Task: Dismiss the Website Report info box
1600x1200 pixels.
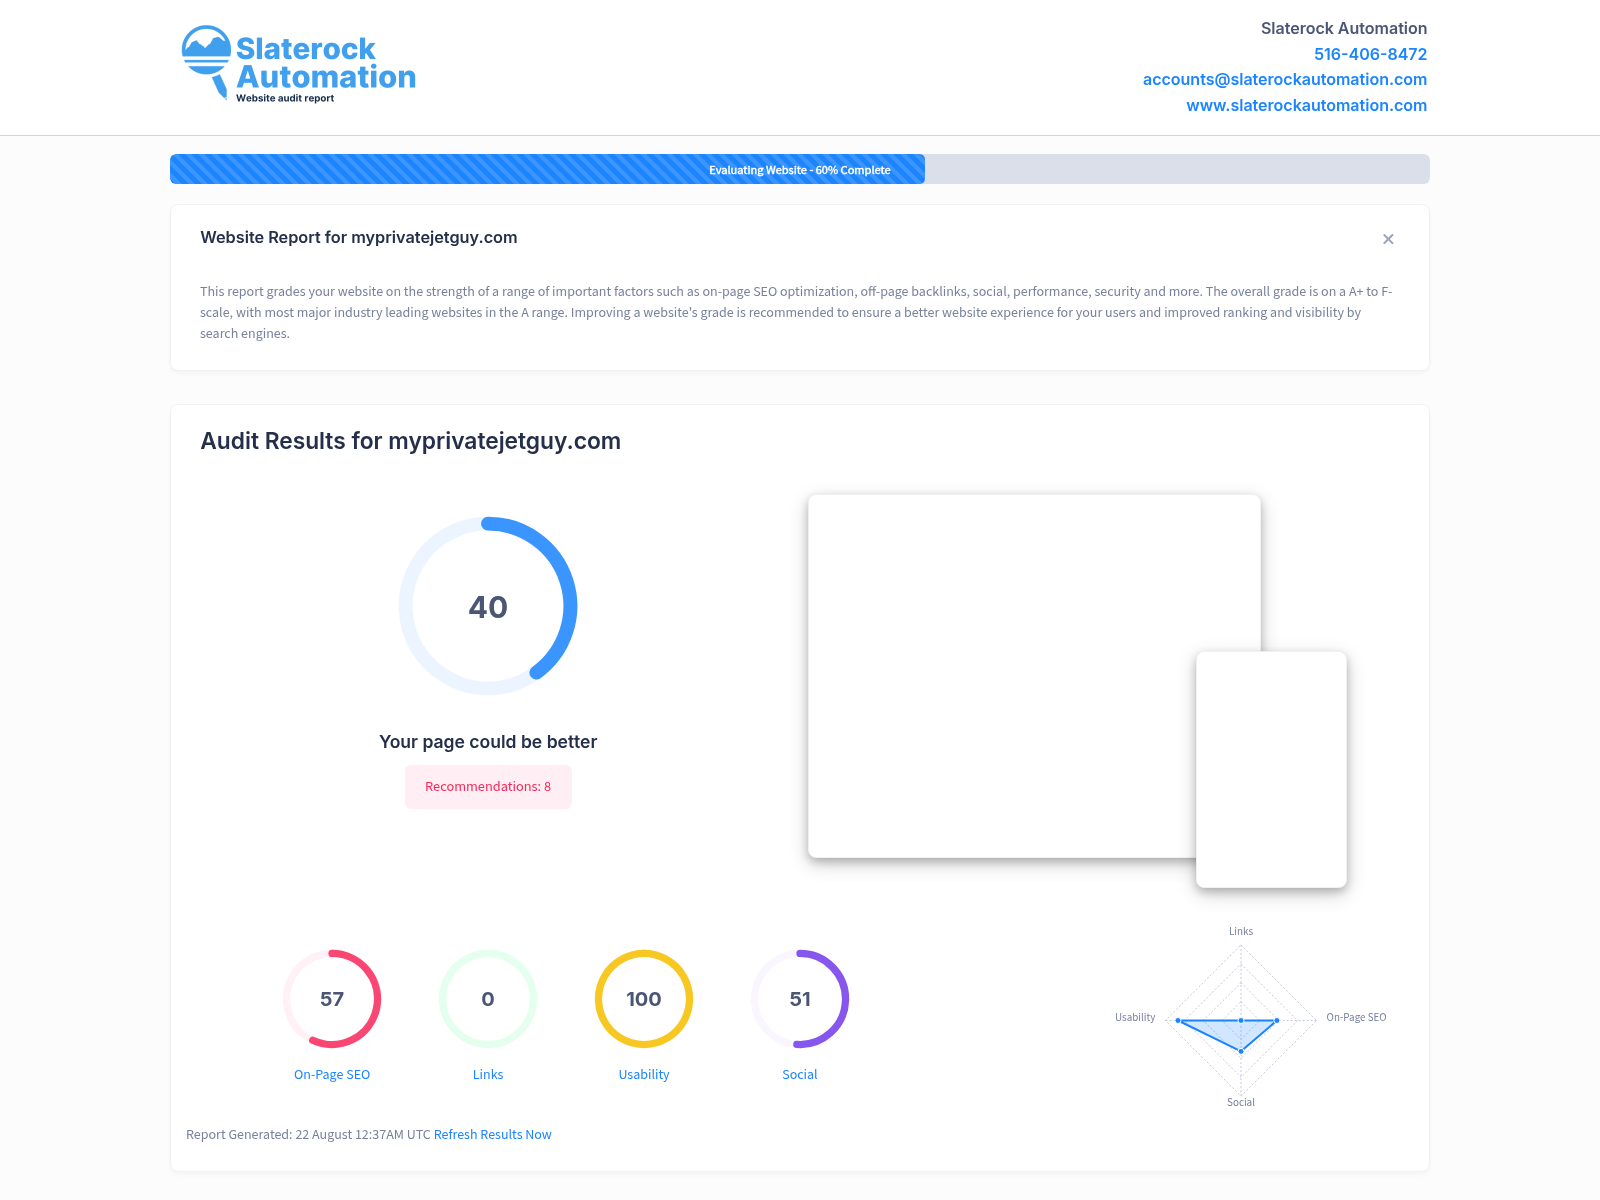Action: click(1388, 239)
